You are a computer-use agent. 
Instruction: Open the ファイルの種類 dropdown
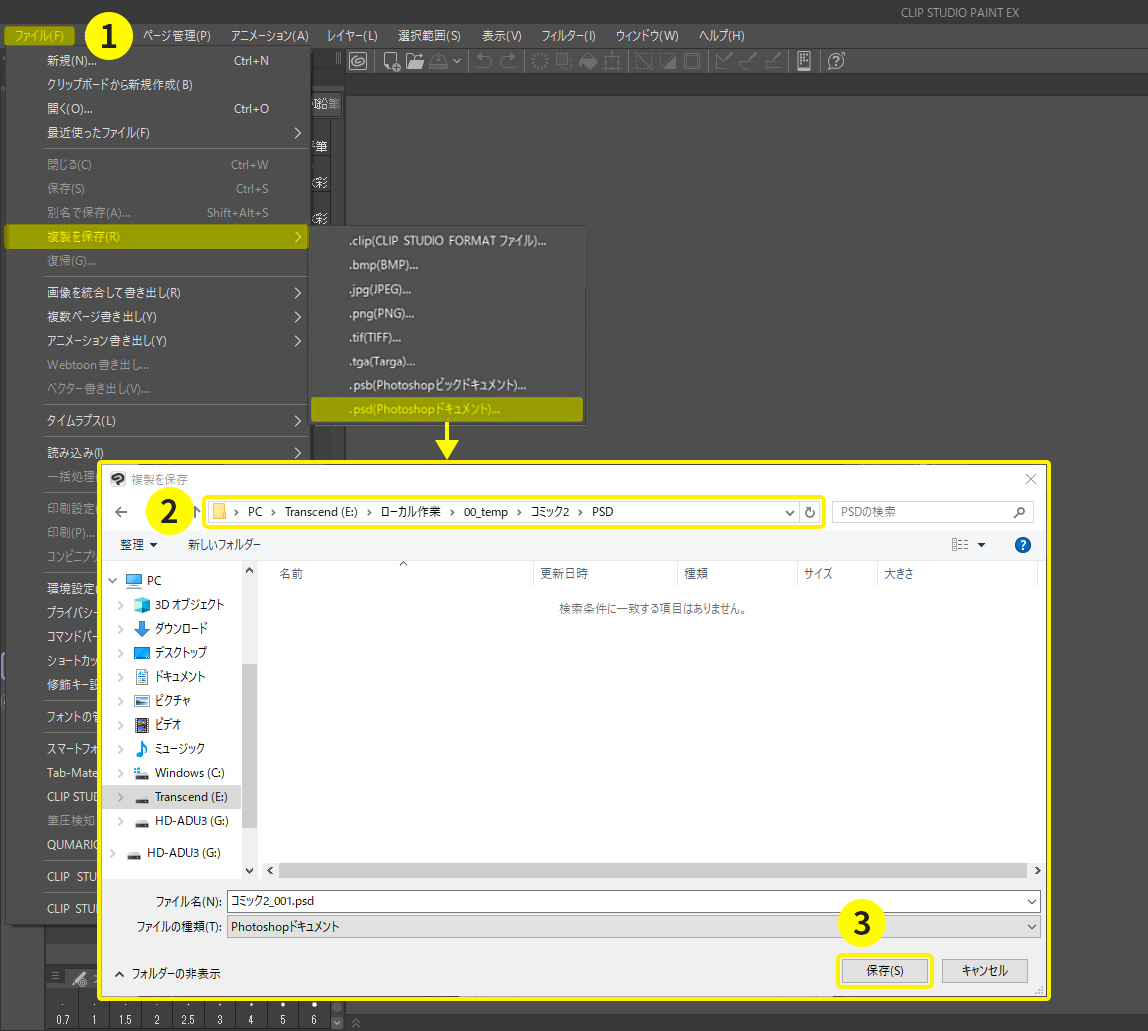coord(1032,927)
